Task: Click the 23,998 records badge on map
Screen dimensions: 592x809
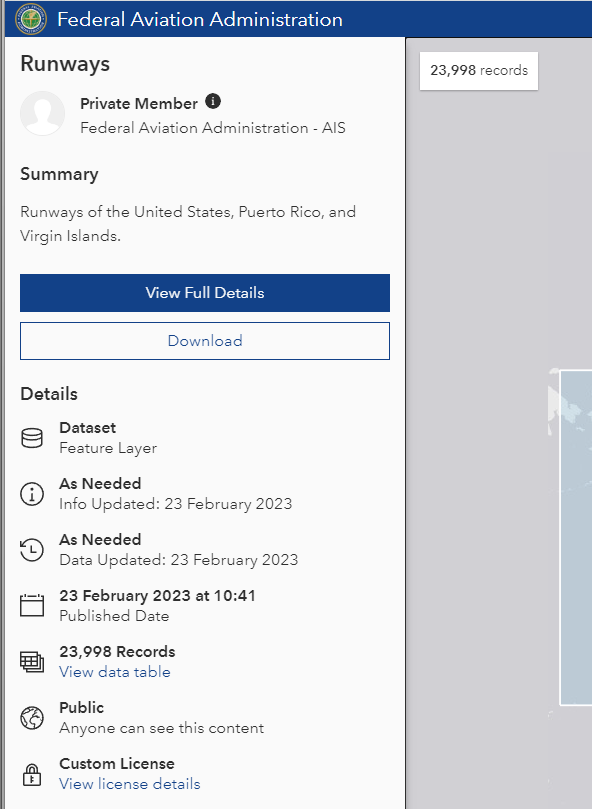Action: (479, 71)
